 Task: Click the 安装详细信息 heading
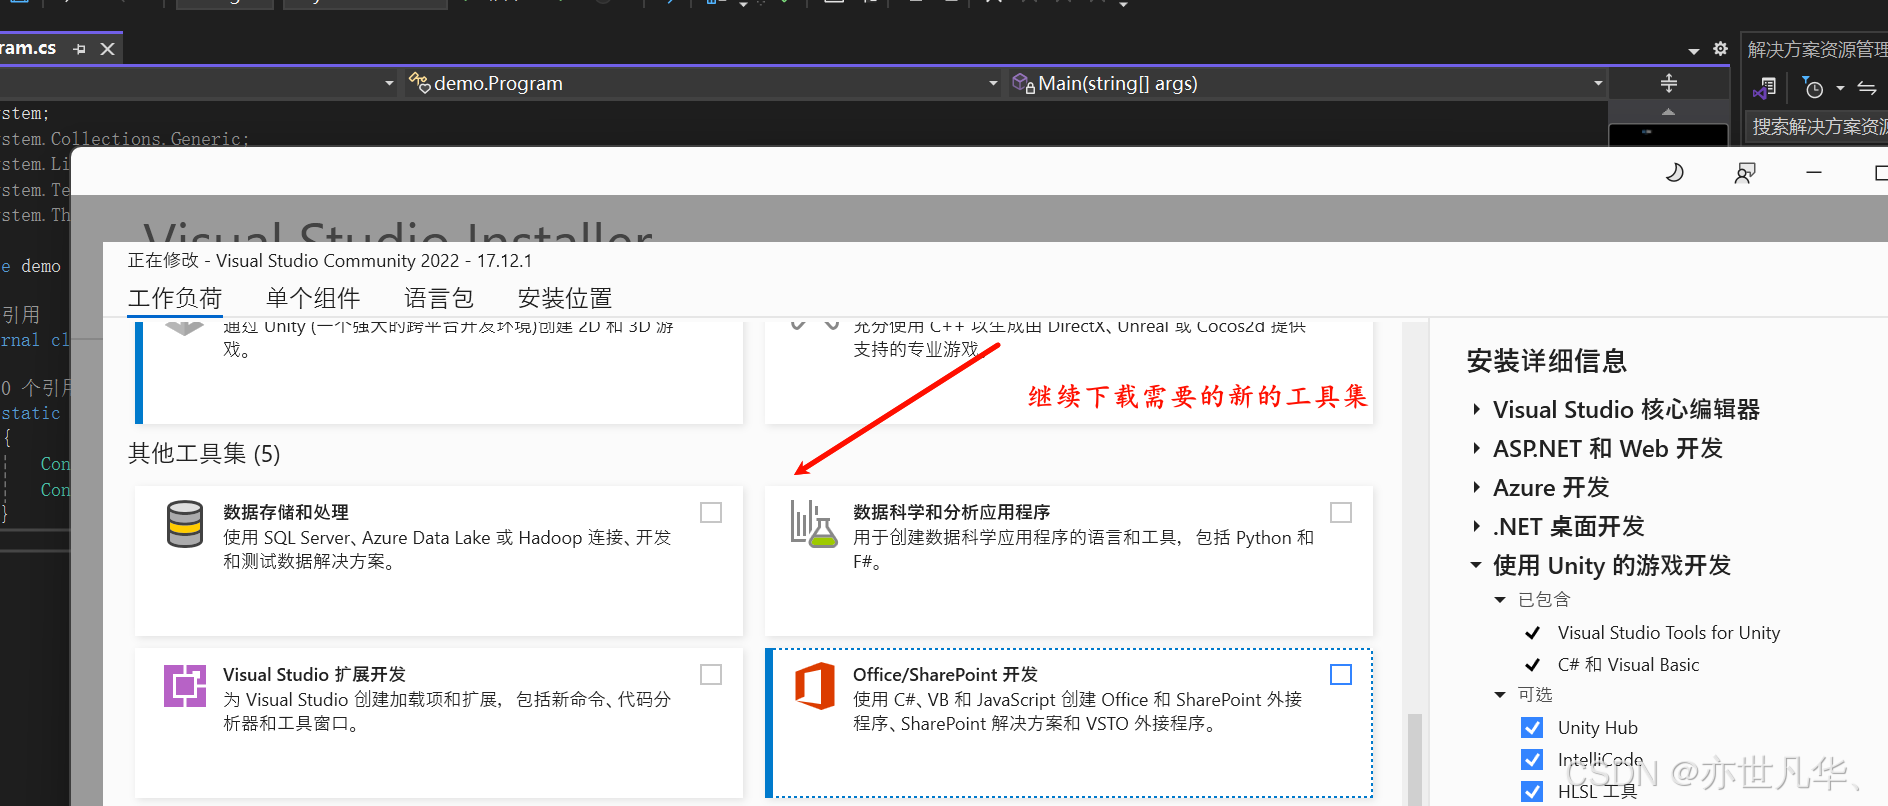point(1547,361)
